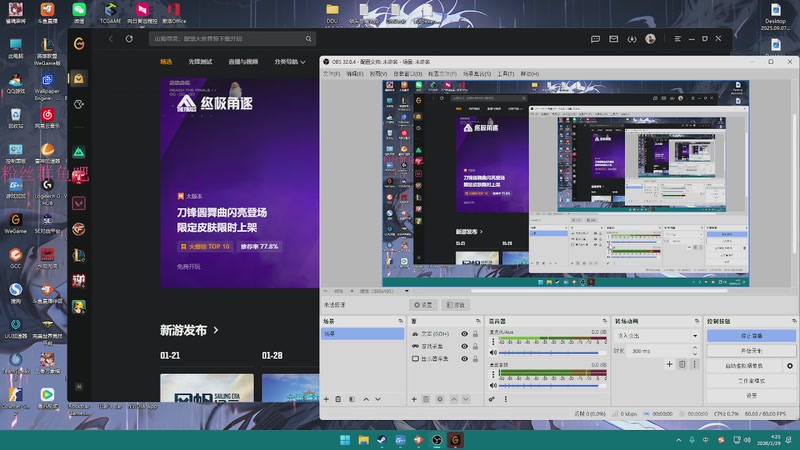
Task: Open 麦克风/Aux options three-dot icon
Action: click(x=493, y=341)
